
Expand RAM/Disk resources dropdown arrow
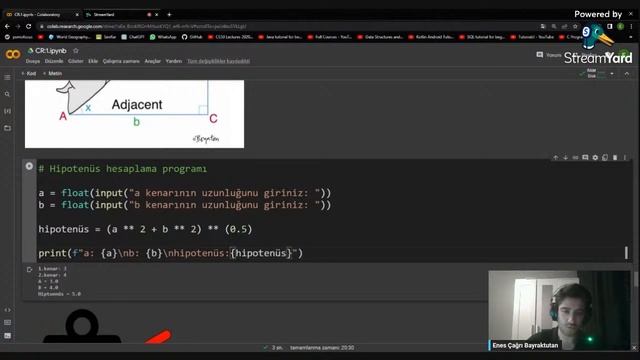click(612, 73)
